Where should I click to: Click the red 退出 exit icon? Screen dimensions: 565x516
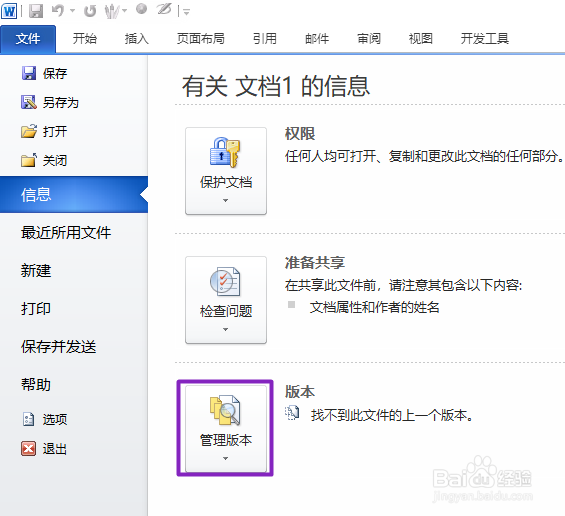coord(28,449)
